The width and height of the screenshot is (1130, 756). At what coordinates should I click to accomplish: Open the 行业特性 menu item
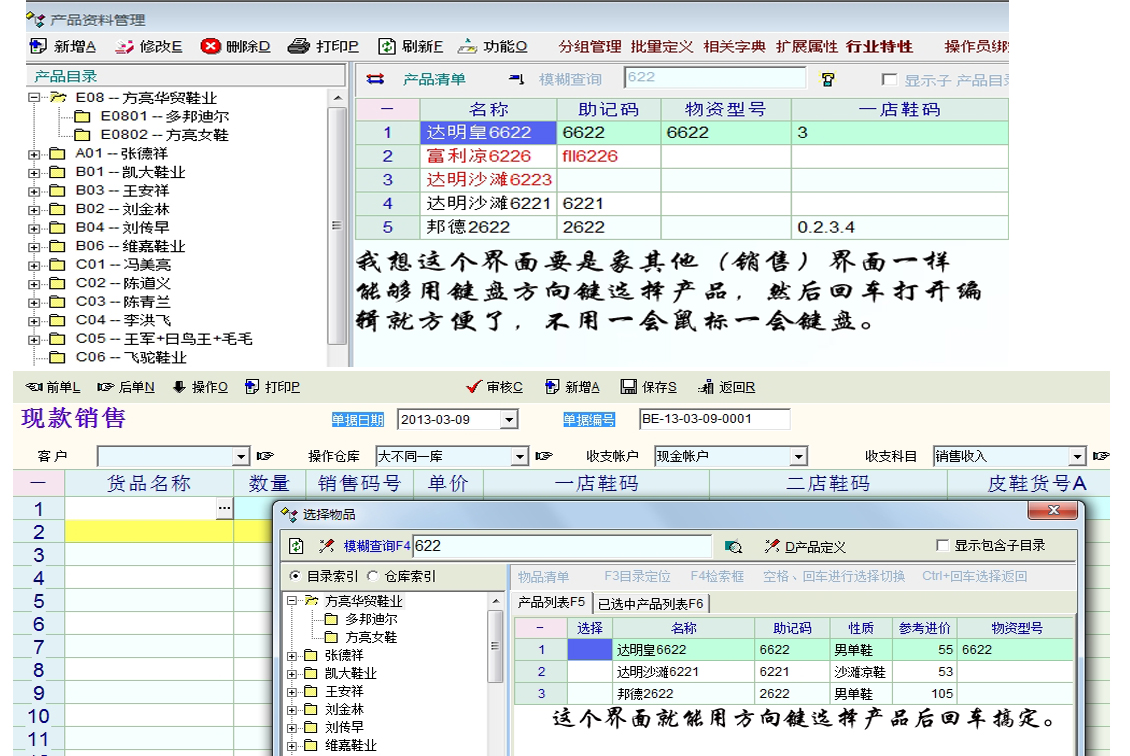879,46
